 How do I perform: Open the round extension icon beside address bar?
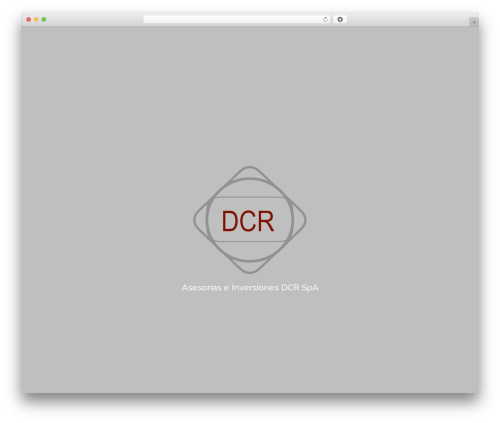[340, 19]
